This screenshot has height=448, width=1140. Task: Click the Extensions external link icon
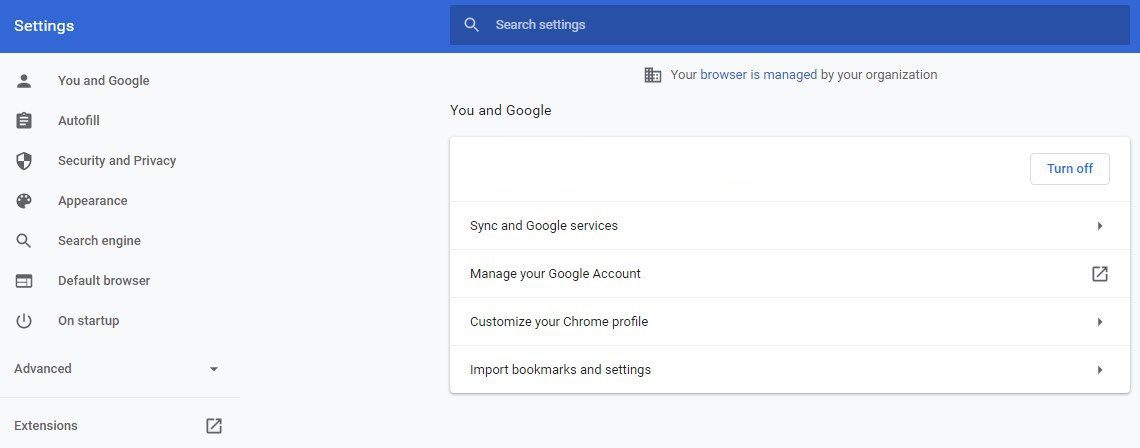pyautogui.click(x=214, y=426)
